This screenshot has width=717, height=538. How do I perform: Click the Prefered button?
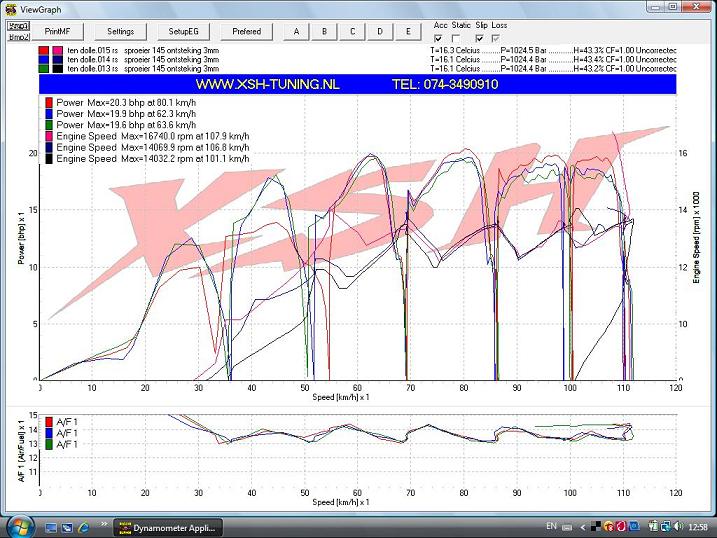pyautogui.click(x=246, y=32)
